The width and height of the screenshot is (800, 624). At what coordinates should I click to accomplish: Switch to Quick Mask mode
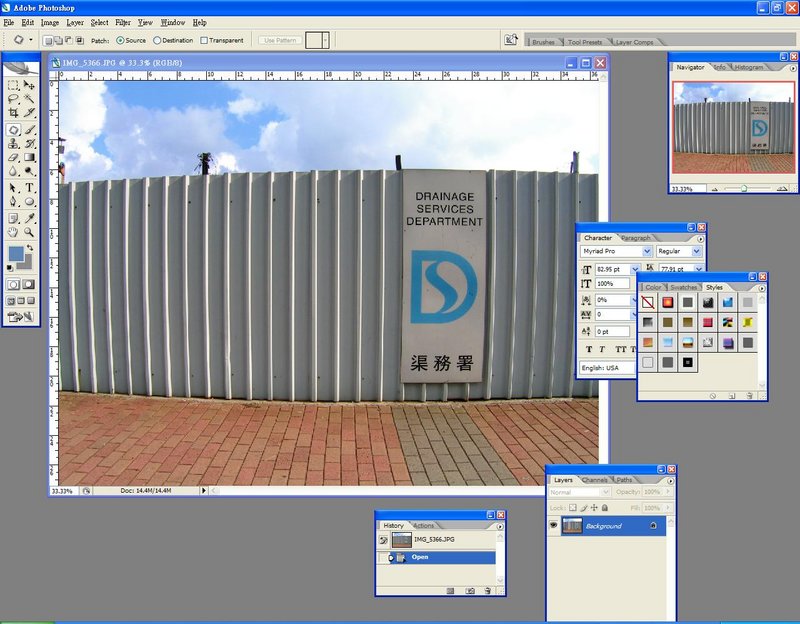click(x=29, y=284)
